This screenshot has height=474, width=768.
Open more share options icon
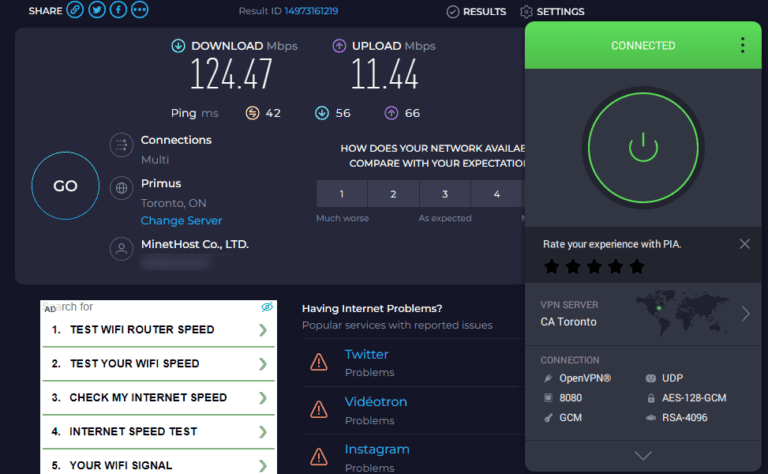pyautogui.click(x=140, y=10)
